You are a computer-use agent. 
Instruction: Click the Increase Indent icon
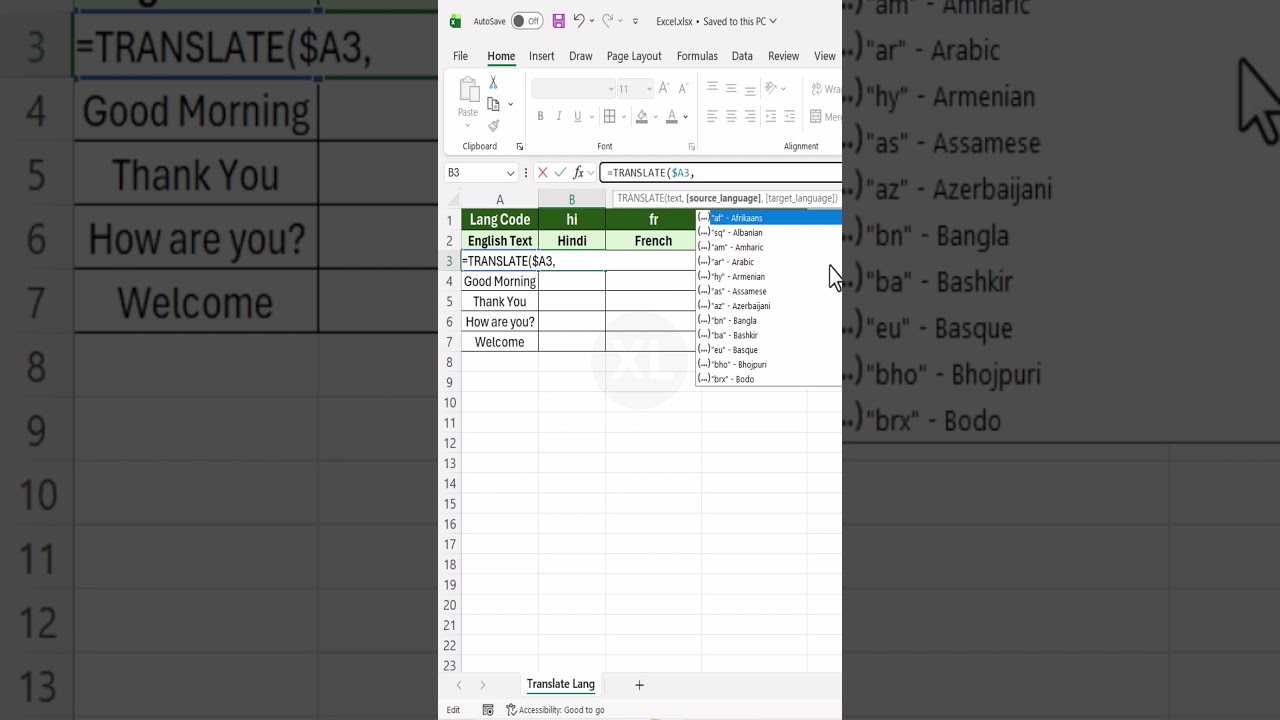tap(790, 117)
